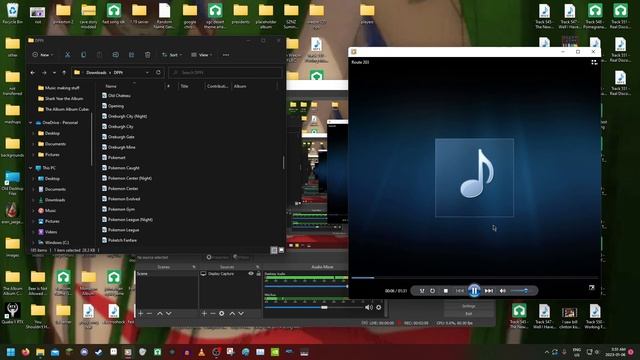The width and height of the screenshot is (640, 360).
Task: Expand Music under This PC
Action: tap(34, 211)
